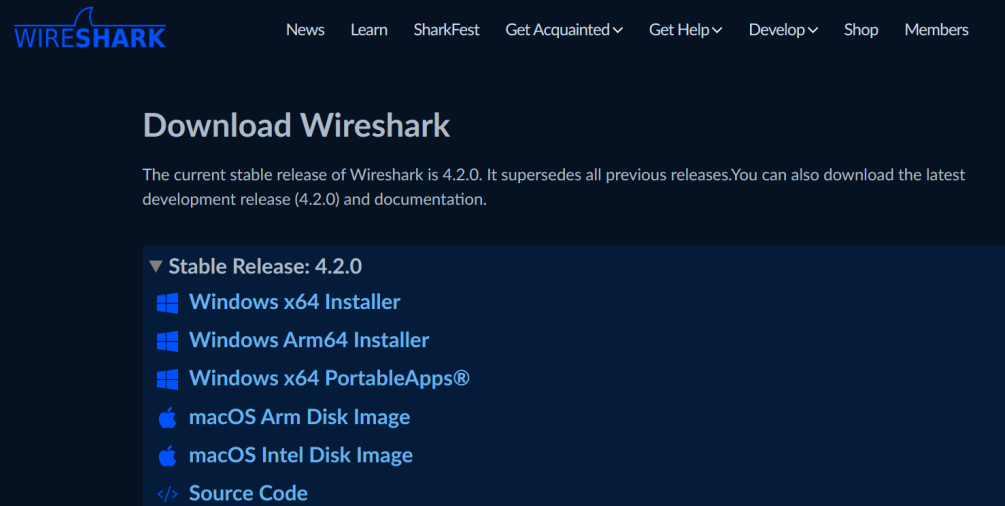Download the Source Code

pos(248,493)
